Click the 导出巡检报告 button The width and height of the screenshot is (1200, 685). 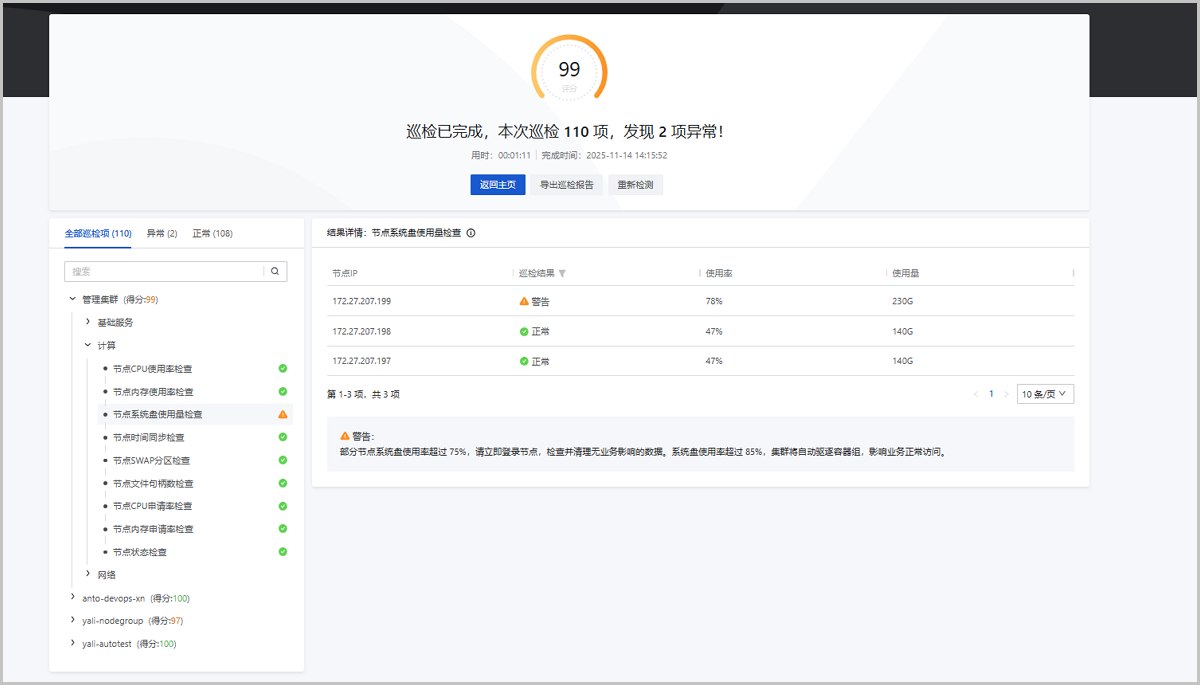[567, 185]
